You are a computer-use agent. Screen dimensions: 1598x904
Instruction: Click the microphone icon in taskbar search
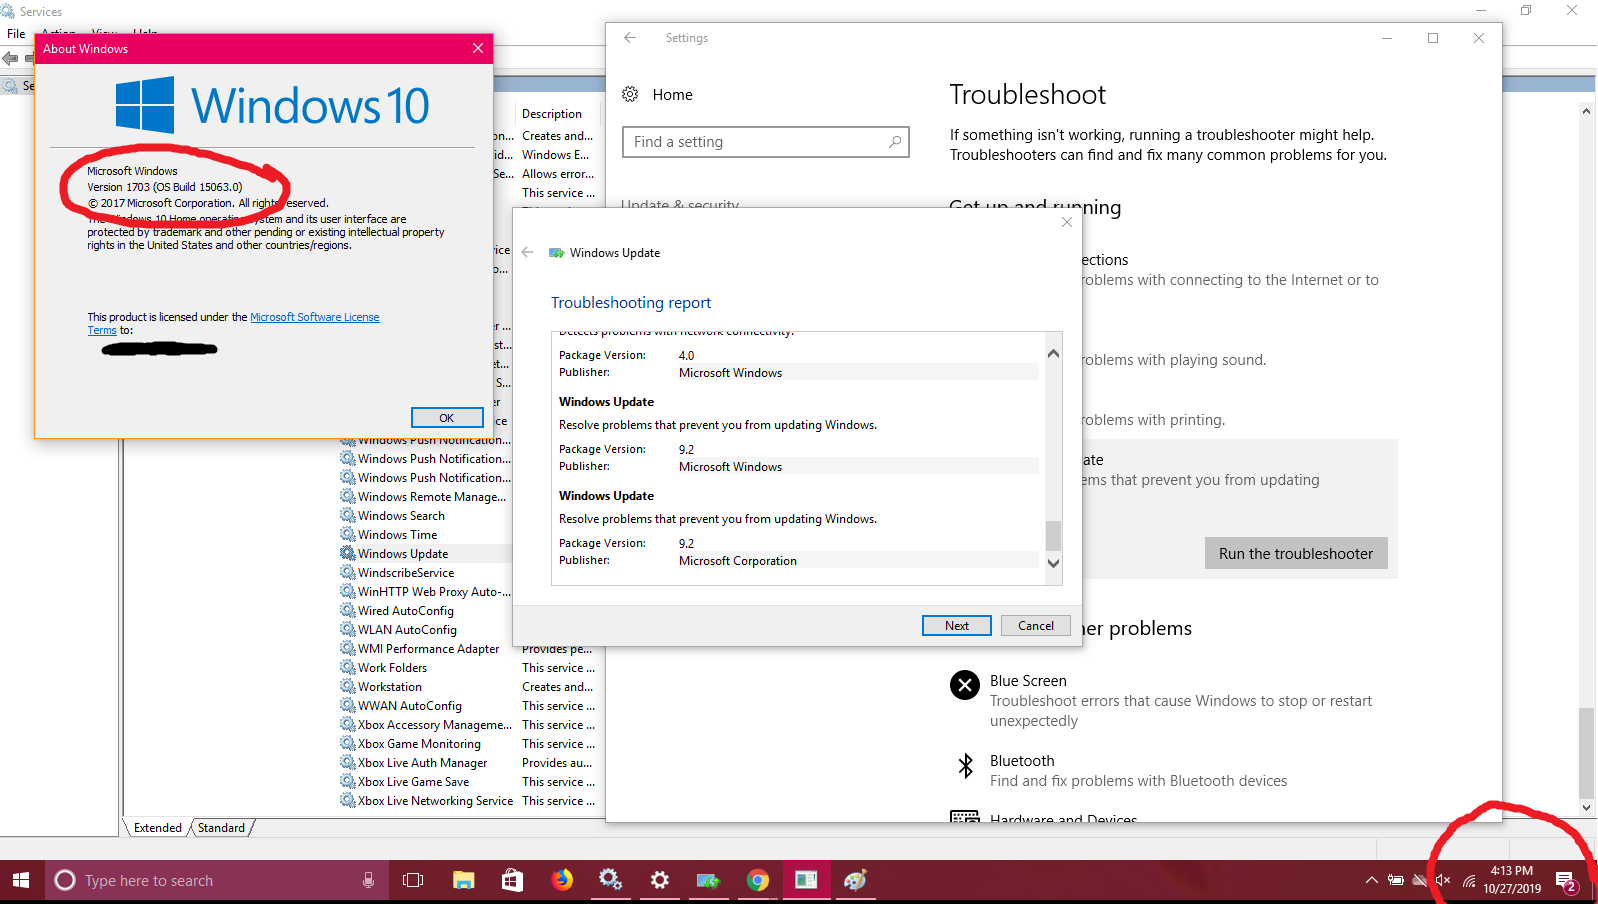pos(368,880)
